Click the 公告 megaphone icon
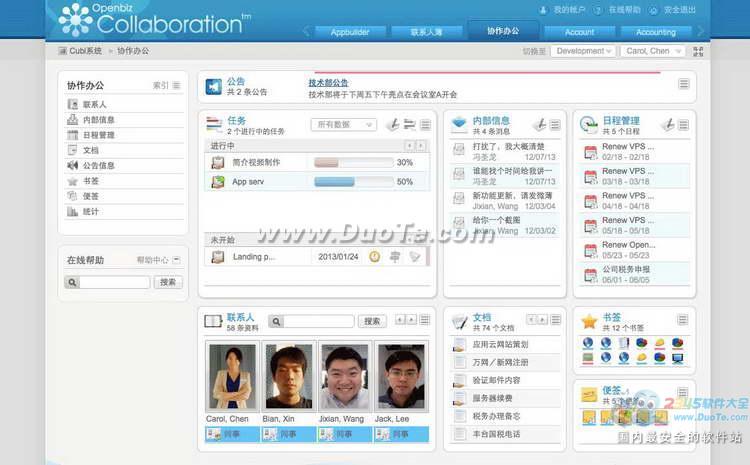Viewport: 750px width, 465px height. pyautogui.click(x=213, y=87)
